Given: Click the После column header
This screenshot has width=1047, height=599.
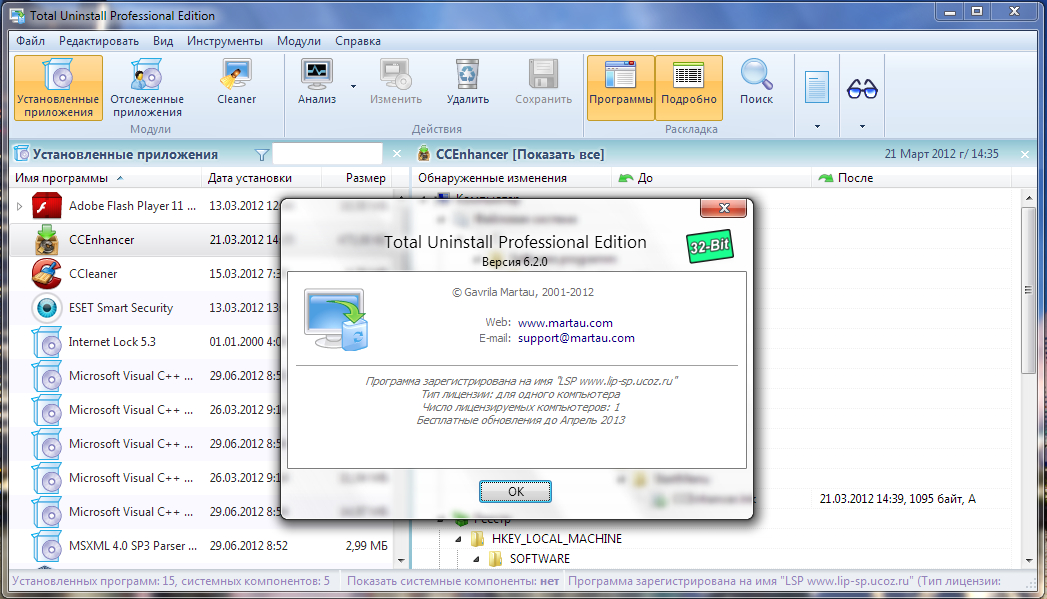Looking at the screenshot, I should click(911, 178).
